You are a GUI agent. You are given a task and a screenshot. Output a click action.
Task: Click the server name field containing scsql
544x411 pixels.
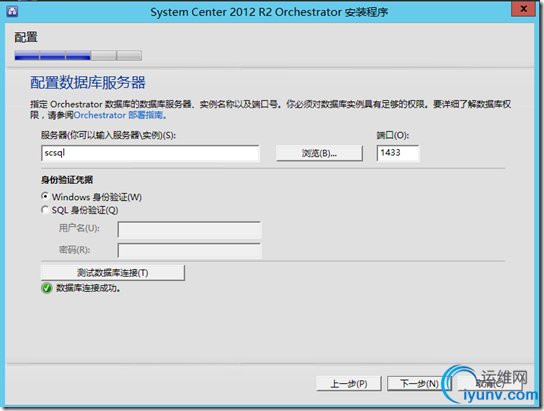(x=150, y=153)
